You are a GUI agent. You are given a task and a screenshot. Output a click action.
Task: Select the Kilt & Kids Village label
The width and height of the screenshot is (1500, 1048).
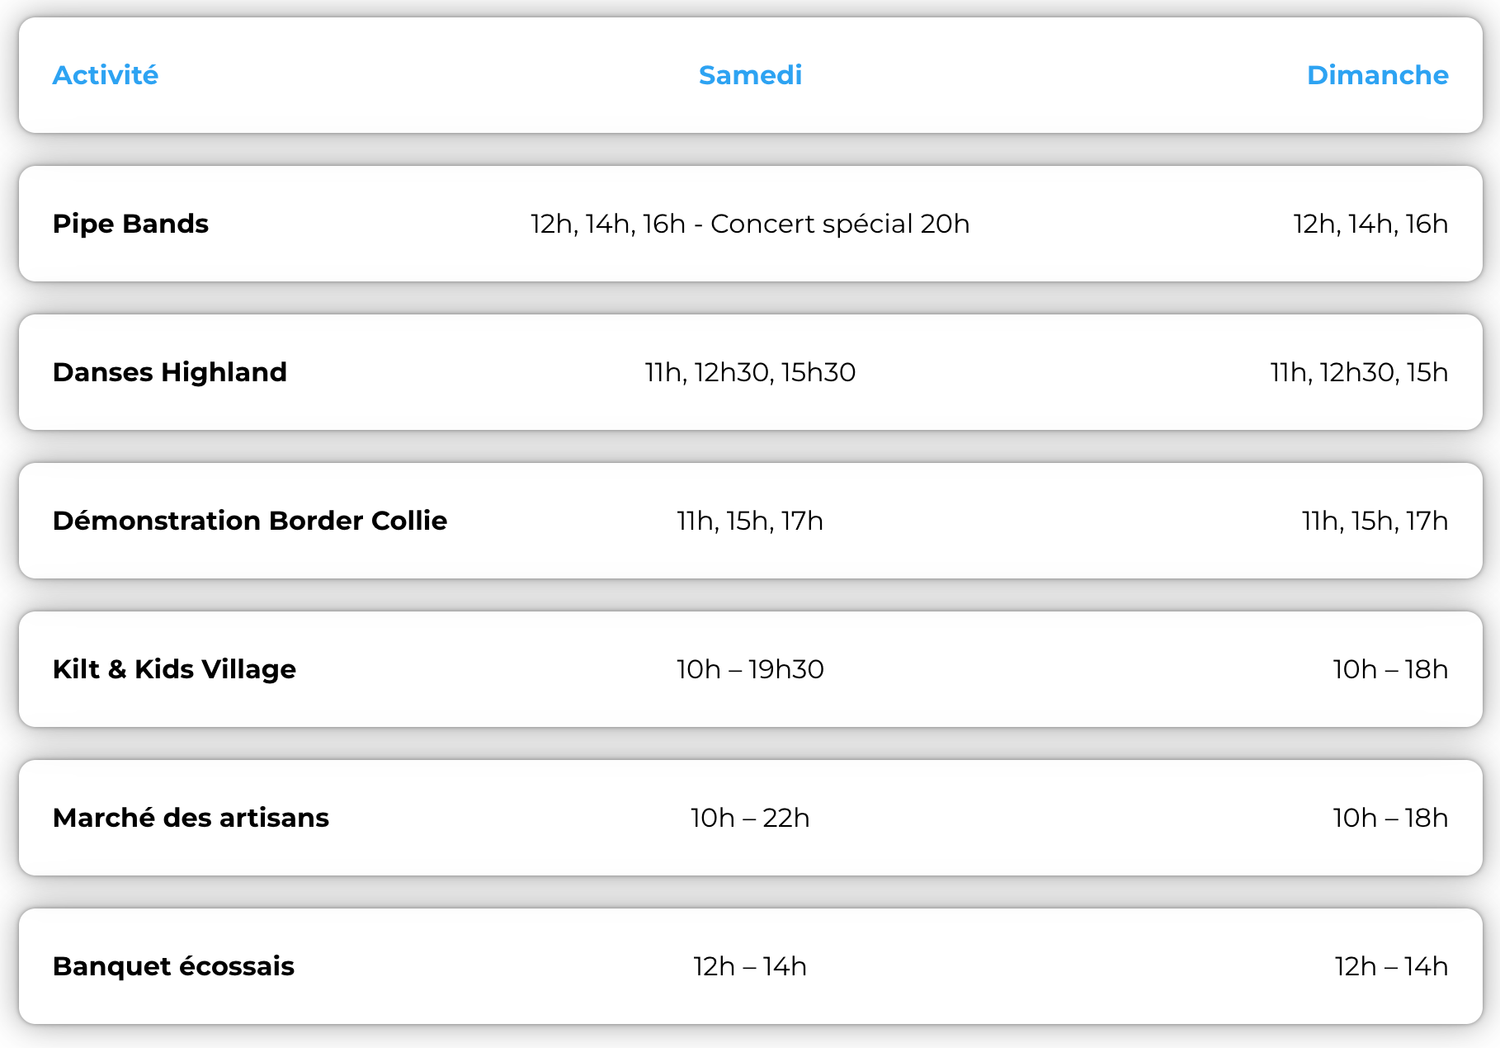click(x=174, y=669)
